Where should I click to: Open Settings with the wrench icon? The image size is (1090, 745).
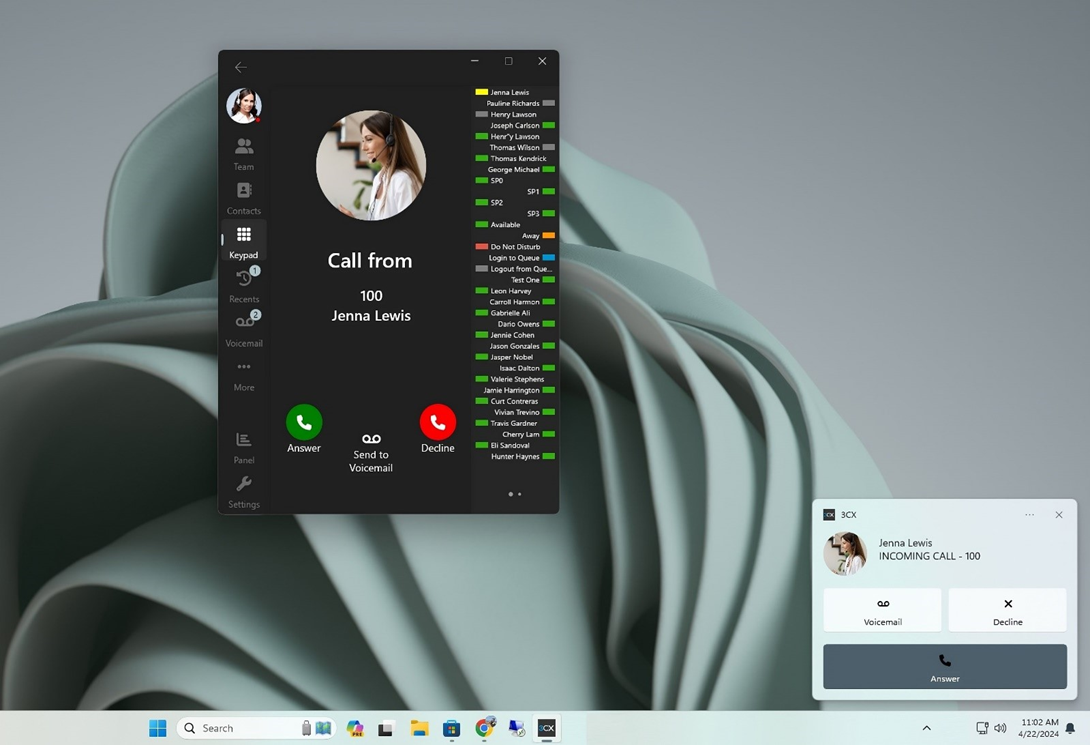(244, 492)
